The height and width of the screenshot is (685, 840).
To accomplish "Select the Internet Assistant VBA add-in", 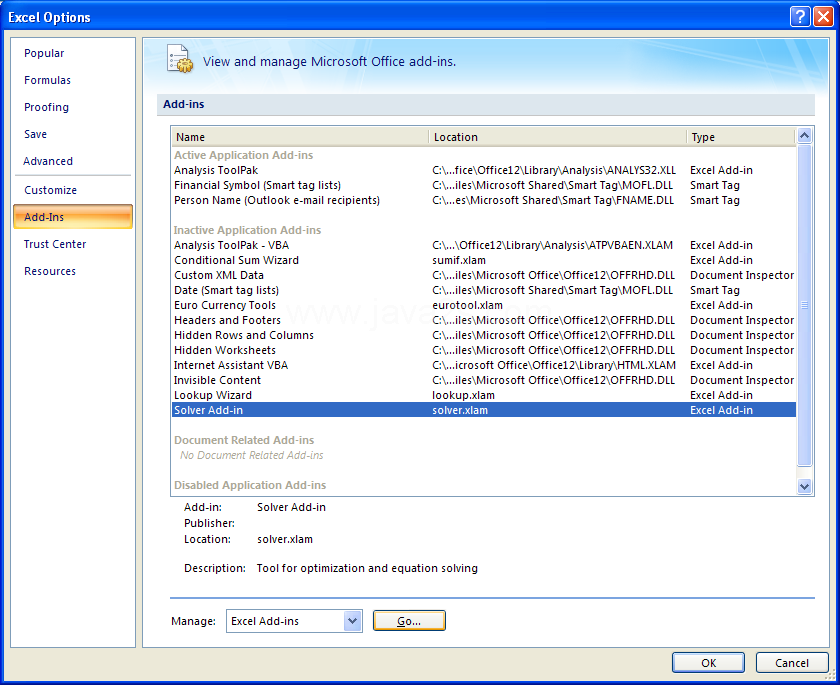I will click(484, 365).
